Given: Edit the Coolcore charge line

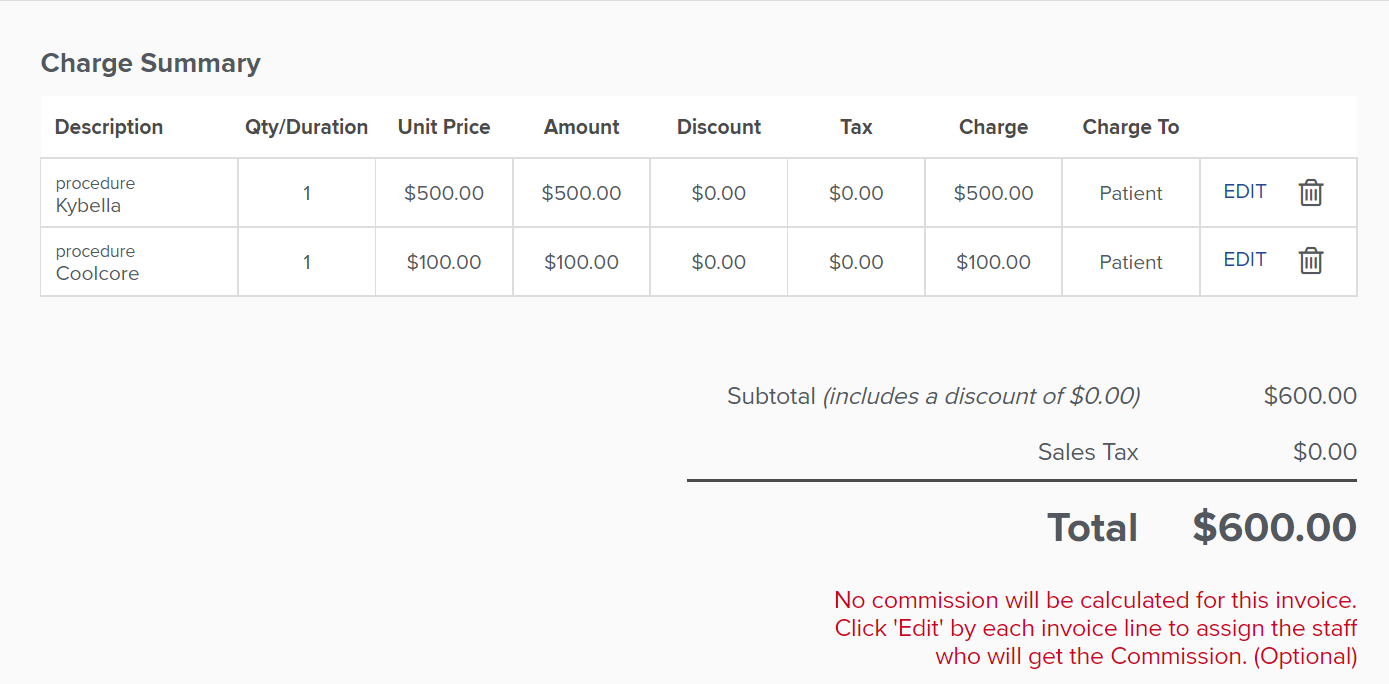Looking at the screenshot, I should (x=1245, y=260).
